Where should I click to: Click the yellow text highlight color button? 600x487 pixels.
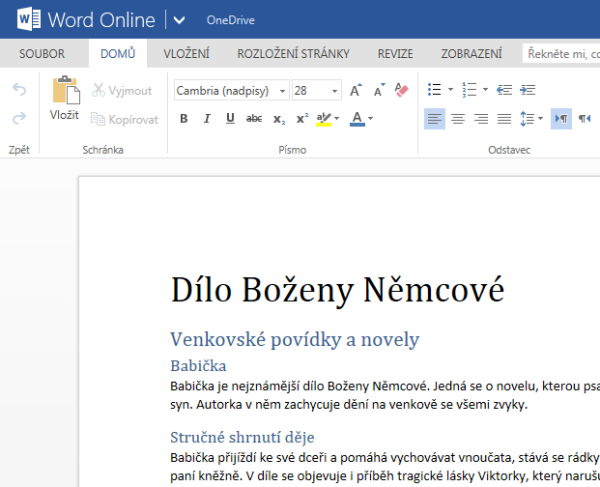pyautogui.click(x=323, y=118)
